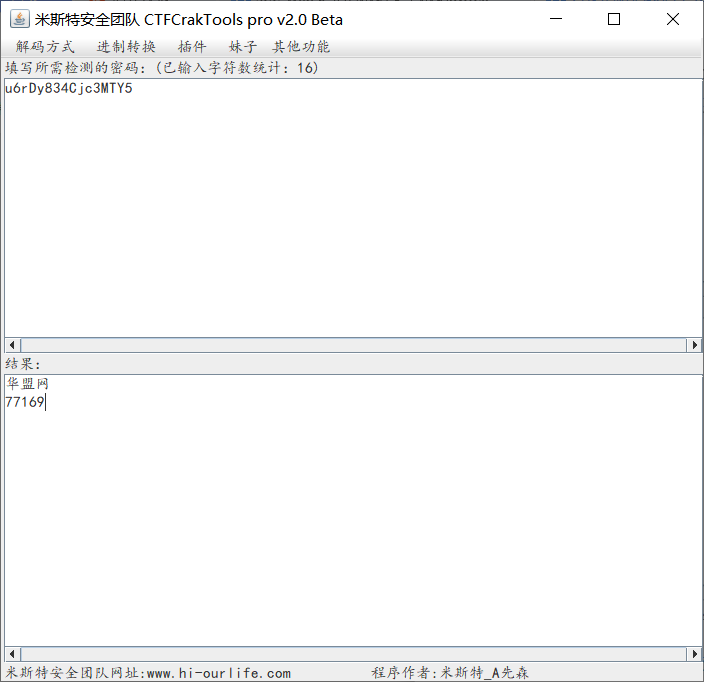Click left arrow of result pane scrollbar
The image size is (704, 682).
[x=12, y=654]
